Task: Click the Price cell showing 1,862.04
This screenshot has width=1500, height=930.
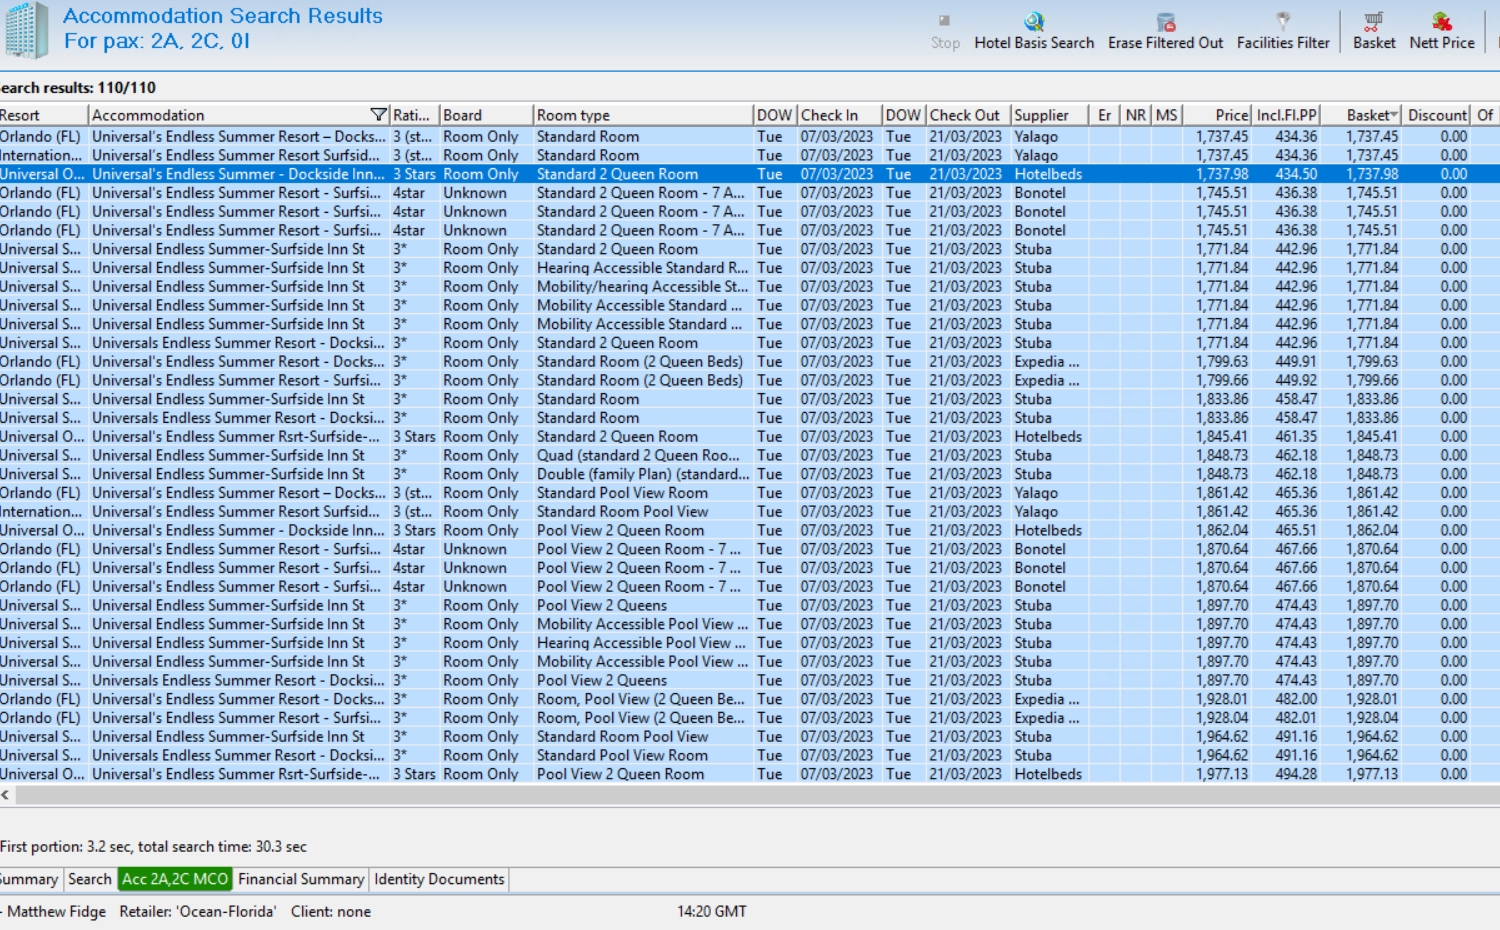Action: pyautogui.click(x=1222, y=530)
